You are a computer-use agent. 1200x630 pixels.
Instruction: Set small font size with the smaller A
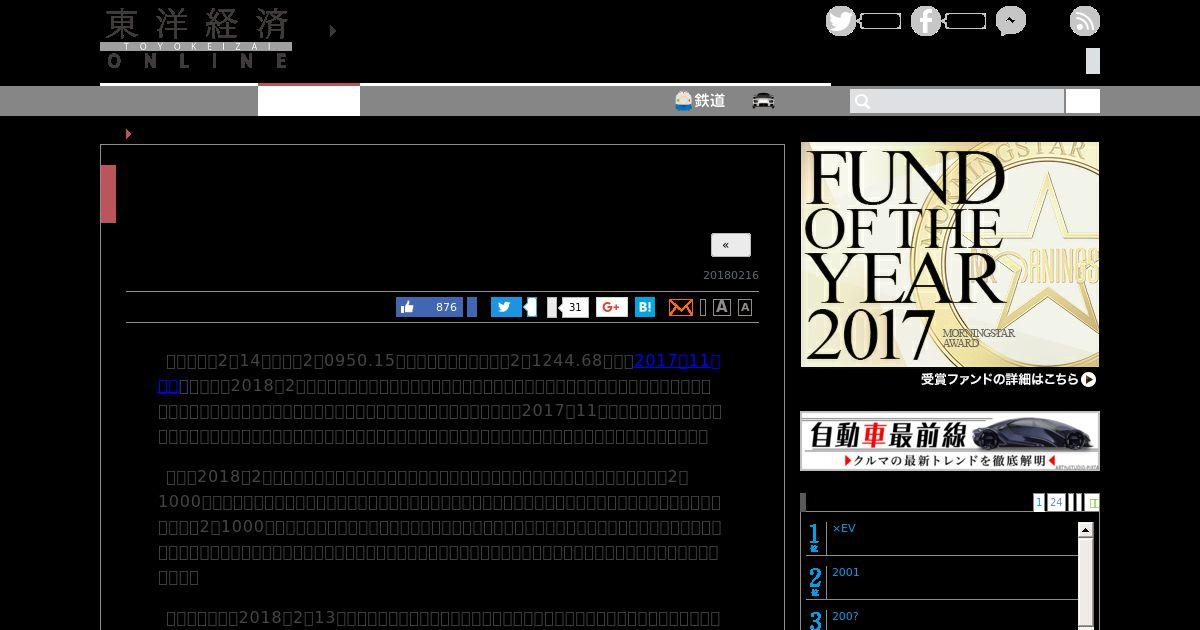coord(745,308)
